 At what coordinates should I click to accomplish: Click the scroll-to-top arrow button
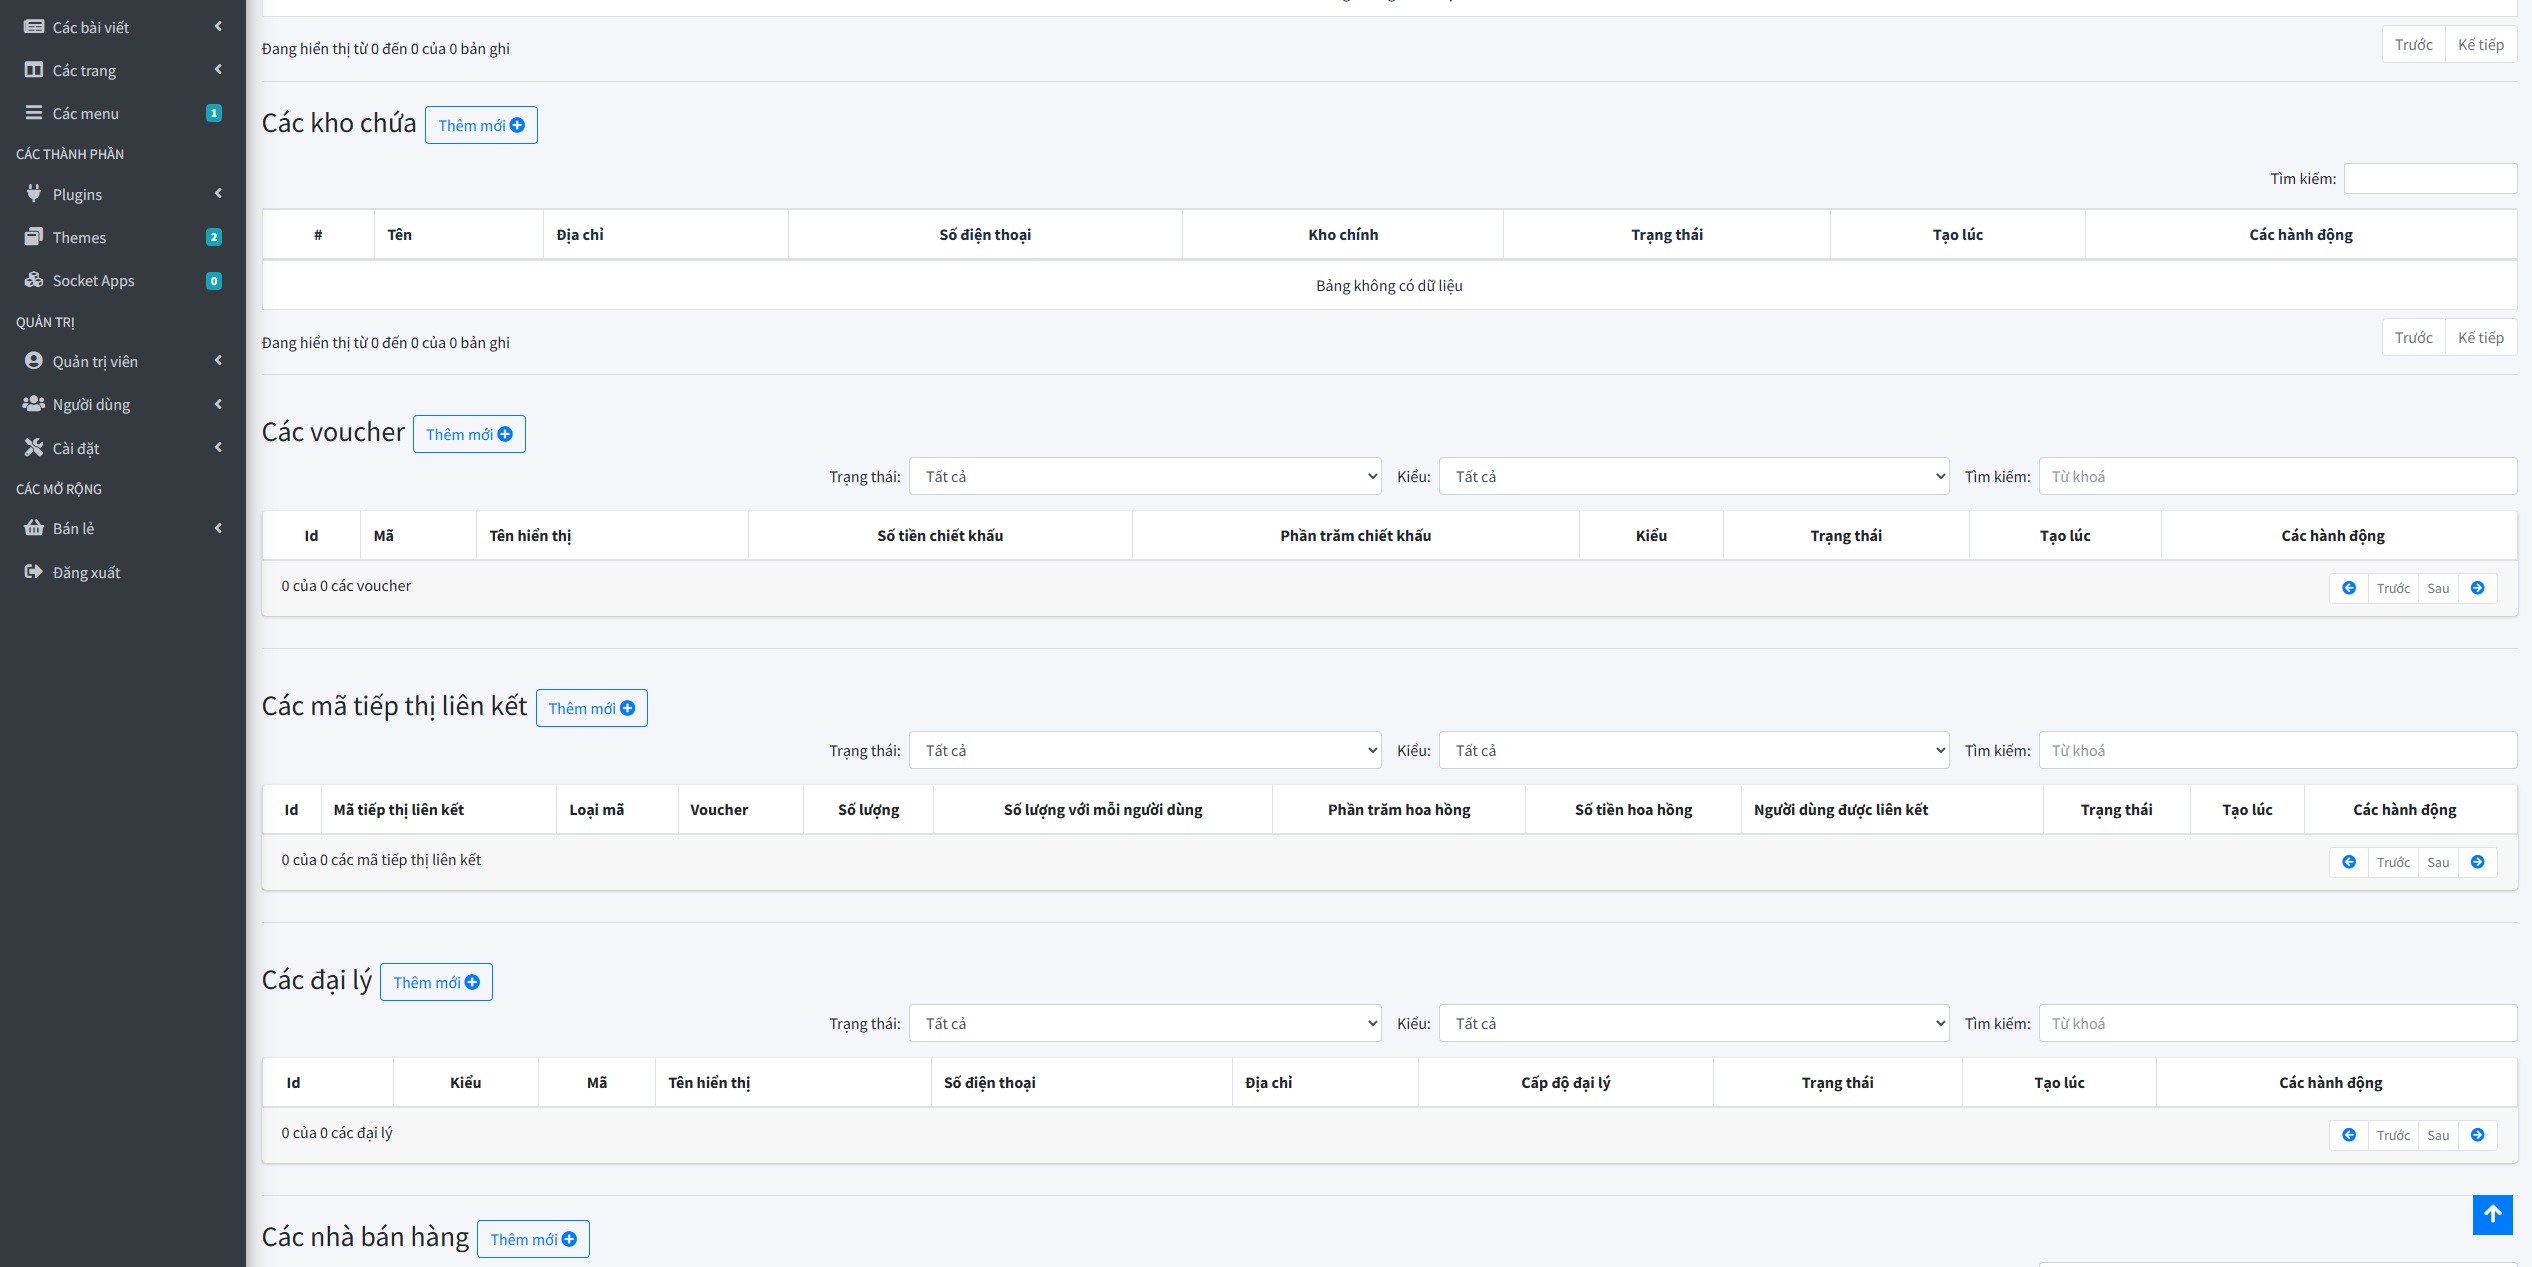tap(2492, 1214)
